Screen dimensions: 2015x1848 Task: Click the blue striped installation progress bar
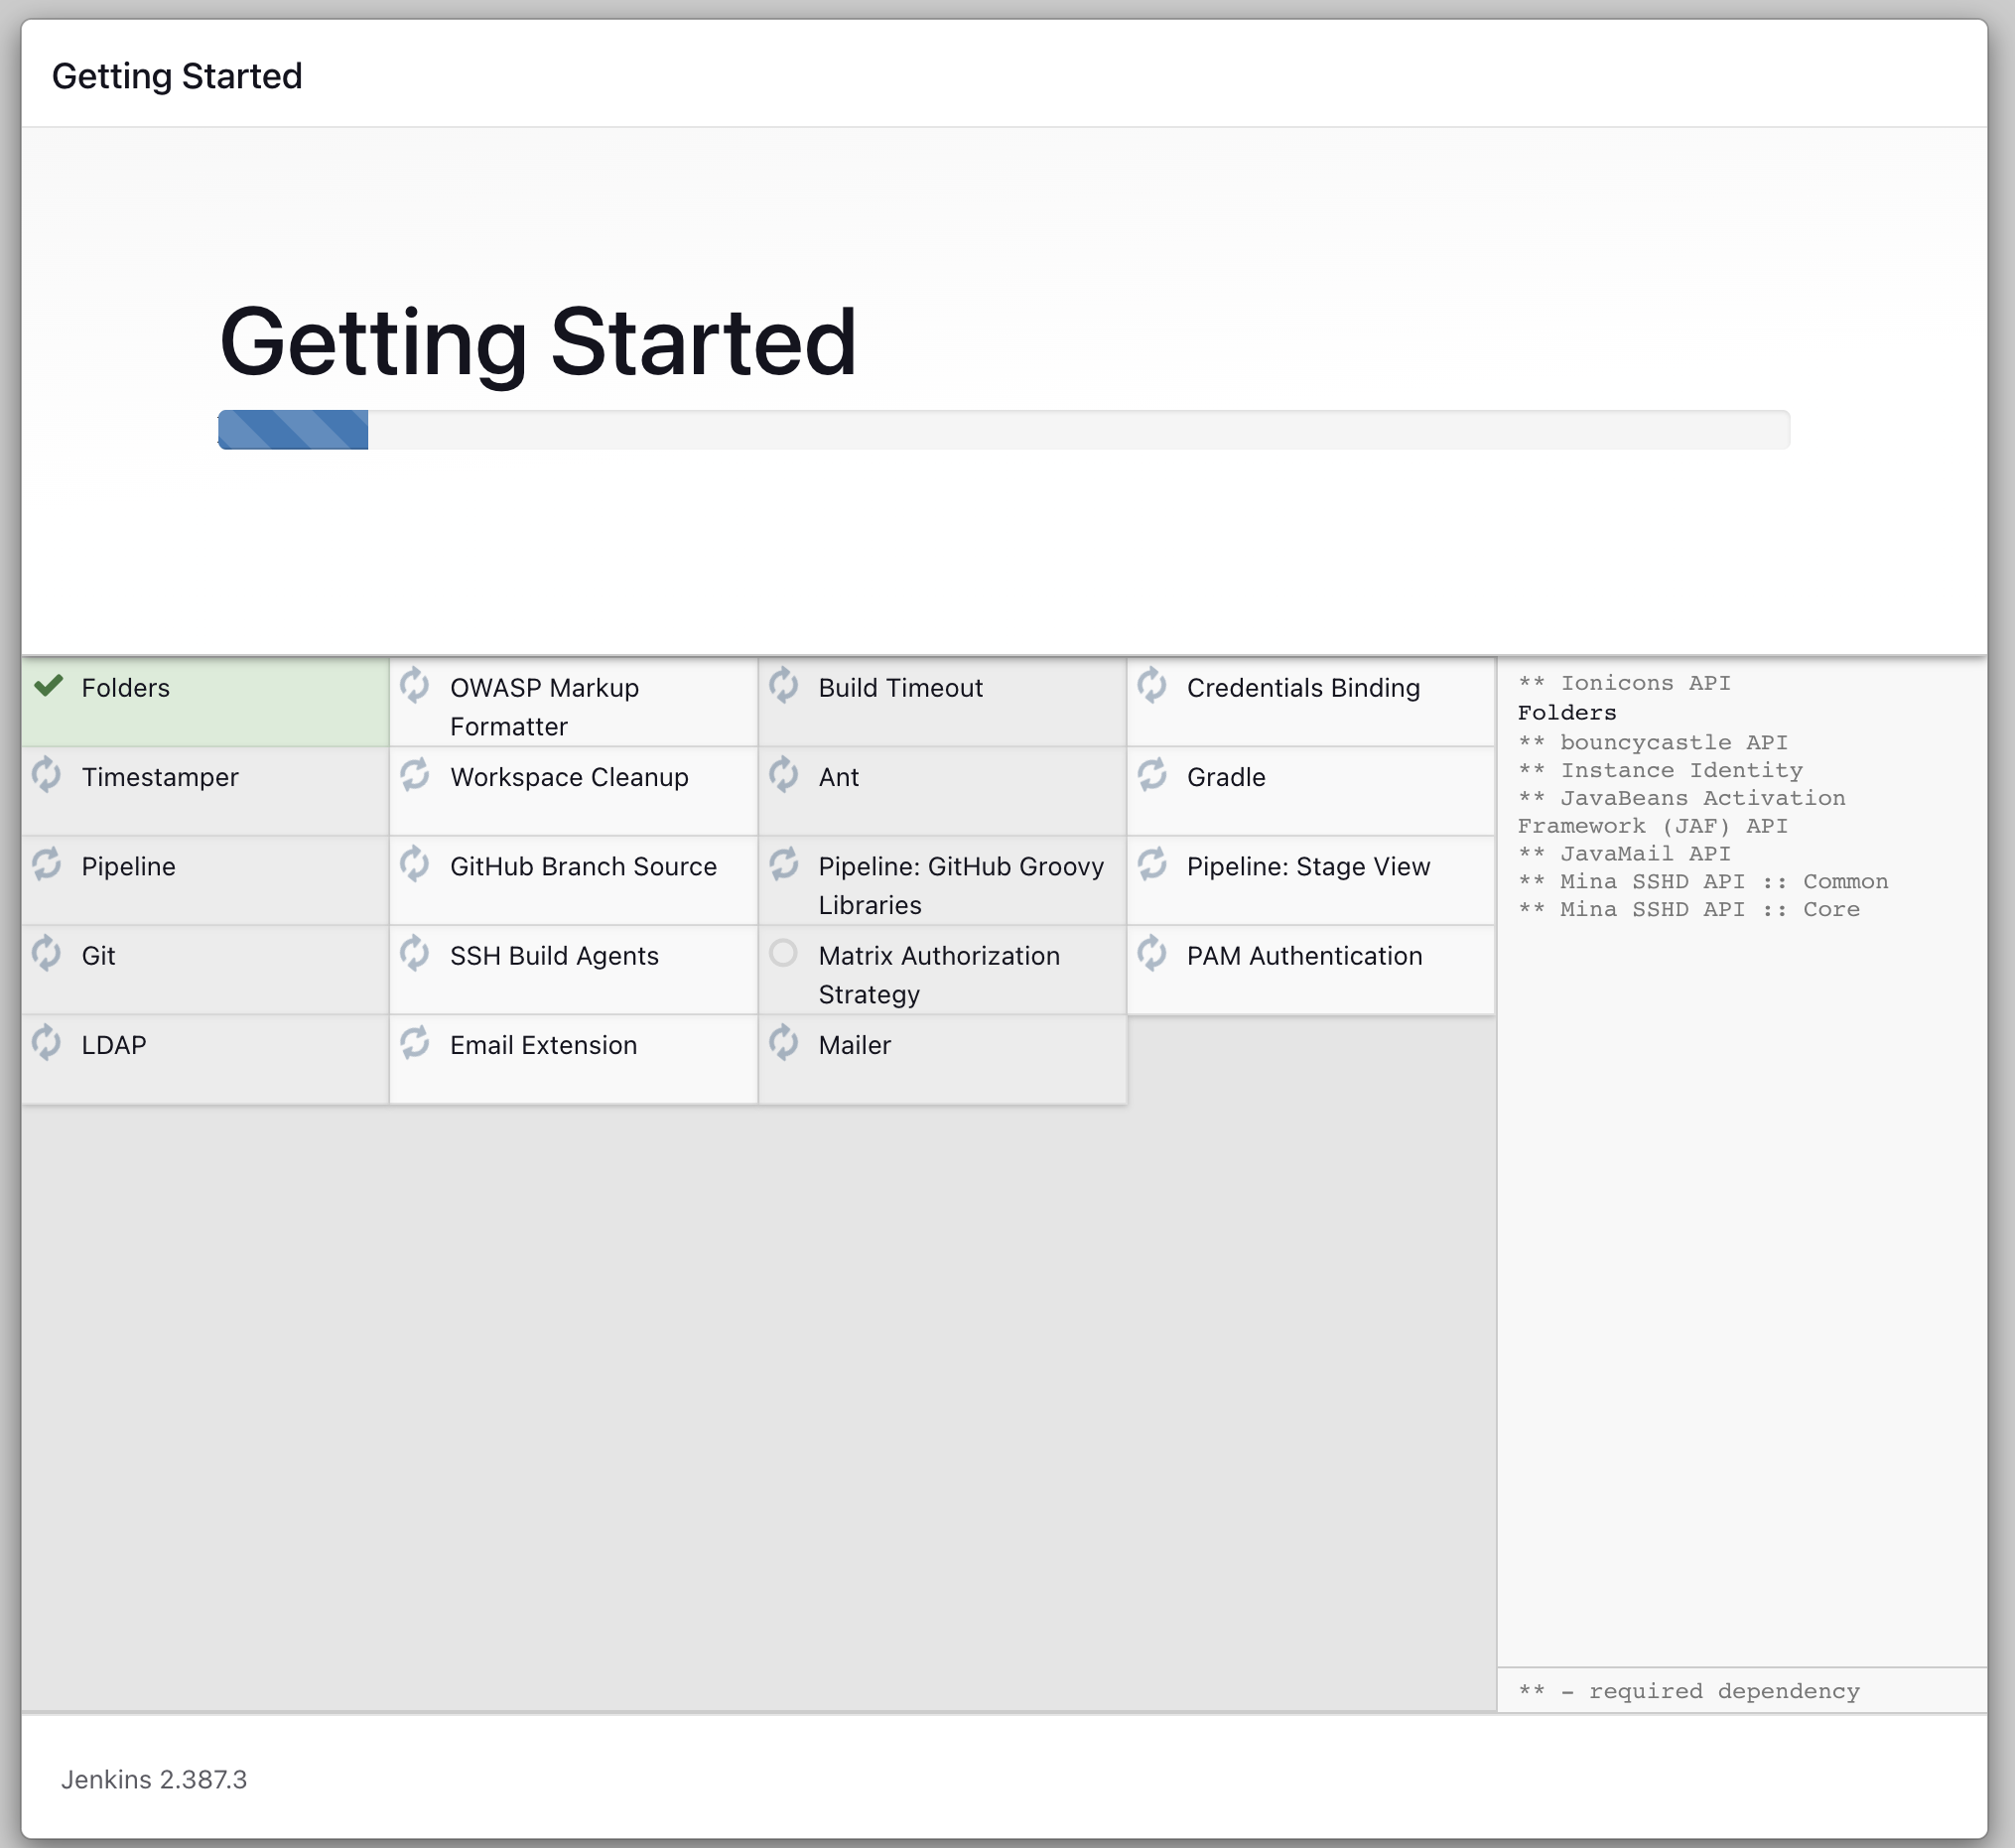pyautogui.click(x=293, y=430)
